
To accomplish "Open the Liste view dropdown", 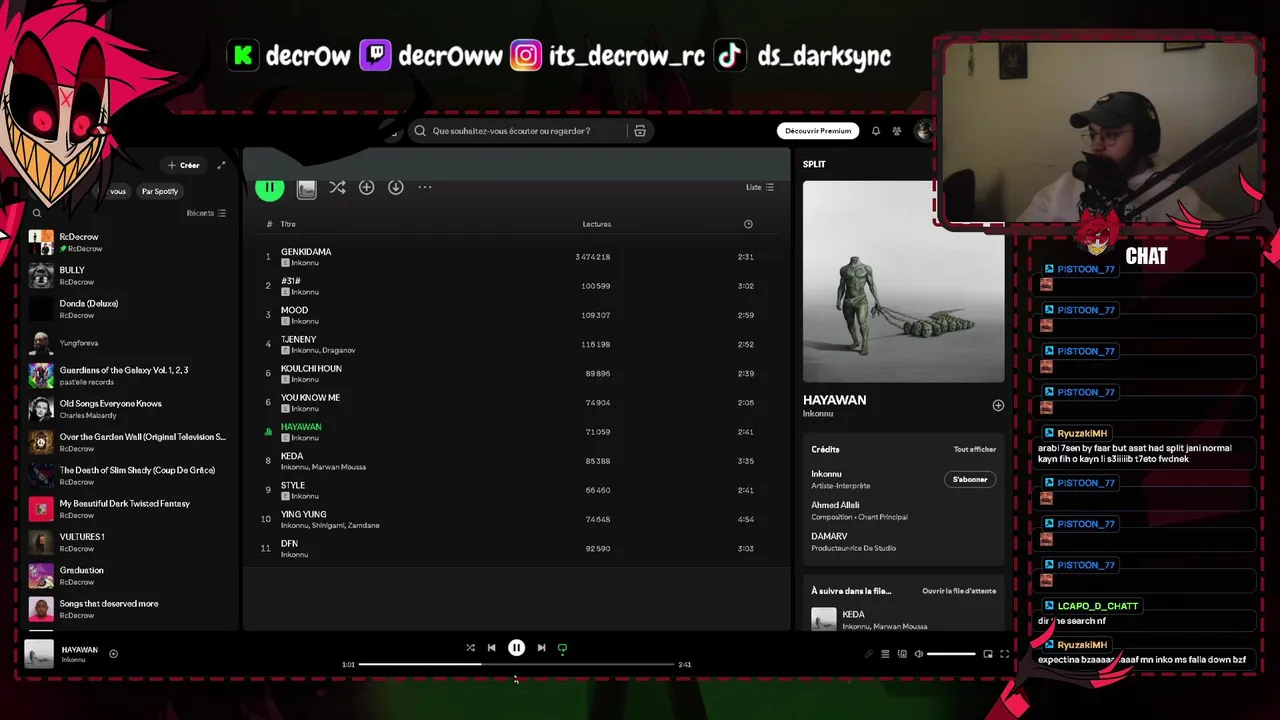I will [x=760, y=187].
